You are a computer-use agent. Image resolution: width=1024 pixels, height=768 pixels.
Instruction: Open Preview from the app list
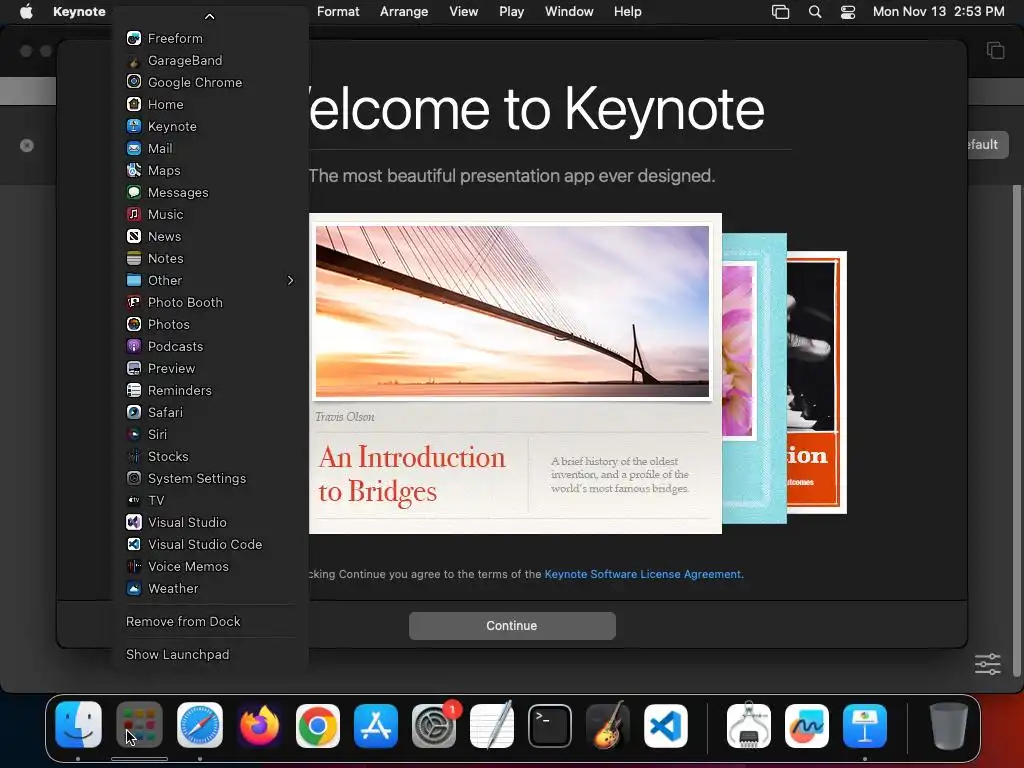pos(210,368)
